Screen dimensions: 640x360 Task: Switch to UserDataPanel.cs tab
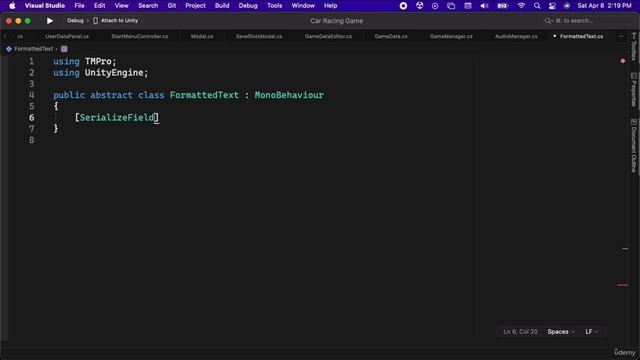tap(67, 36)
